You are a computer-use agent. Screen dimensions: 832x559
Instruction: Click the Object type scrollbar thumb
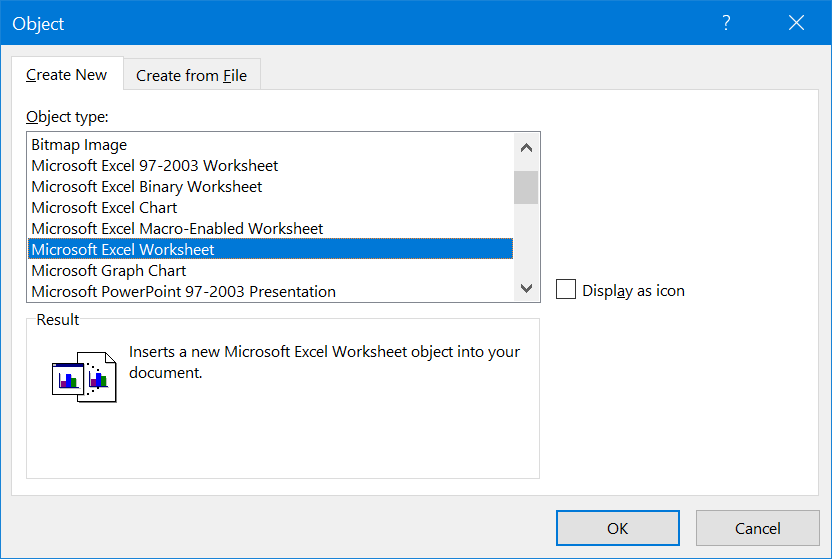pos(526,187)
